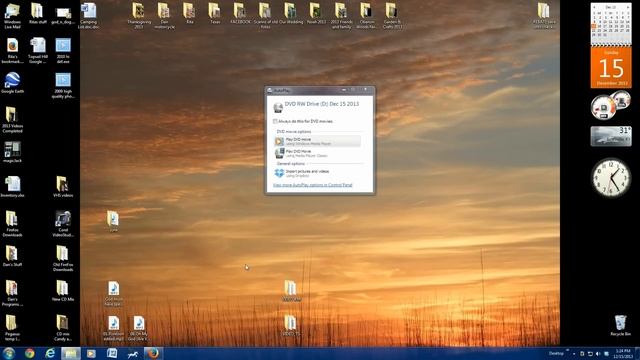Viewport: 640px width, 360px height.
Task: Select the VIDEO_TS folder on desktop
Action: tap(291, 325)
